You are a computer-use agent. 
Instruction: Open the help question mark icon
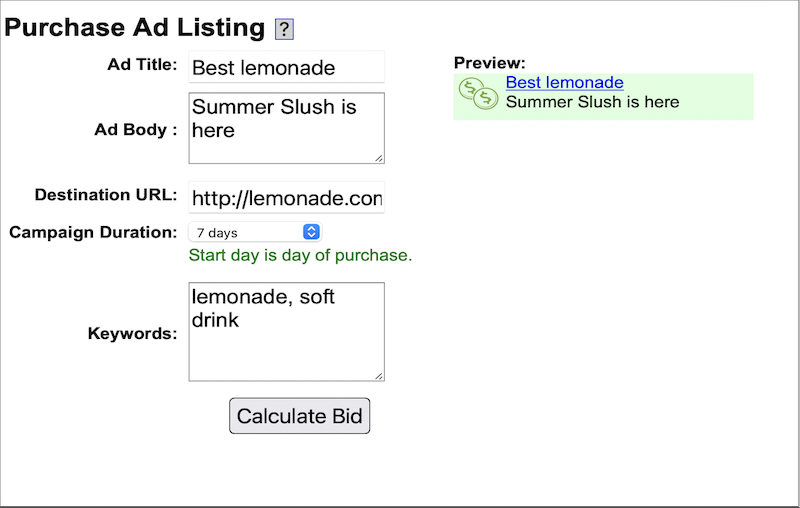[284, 29]
